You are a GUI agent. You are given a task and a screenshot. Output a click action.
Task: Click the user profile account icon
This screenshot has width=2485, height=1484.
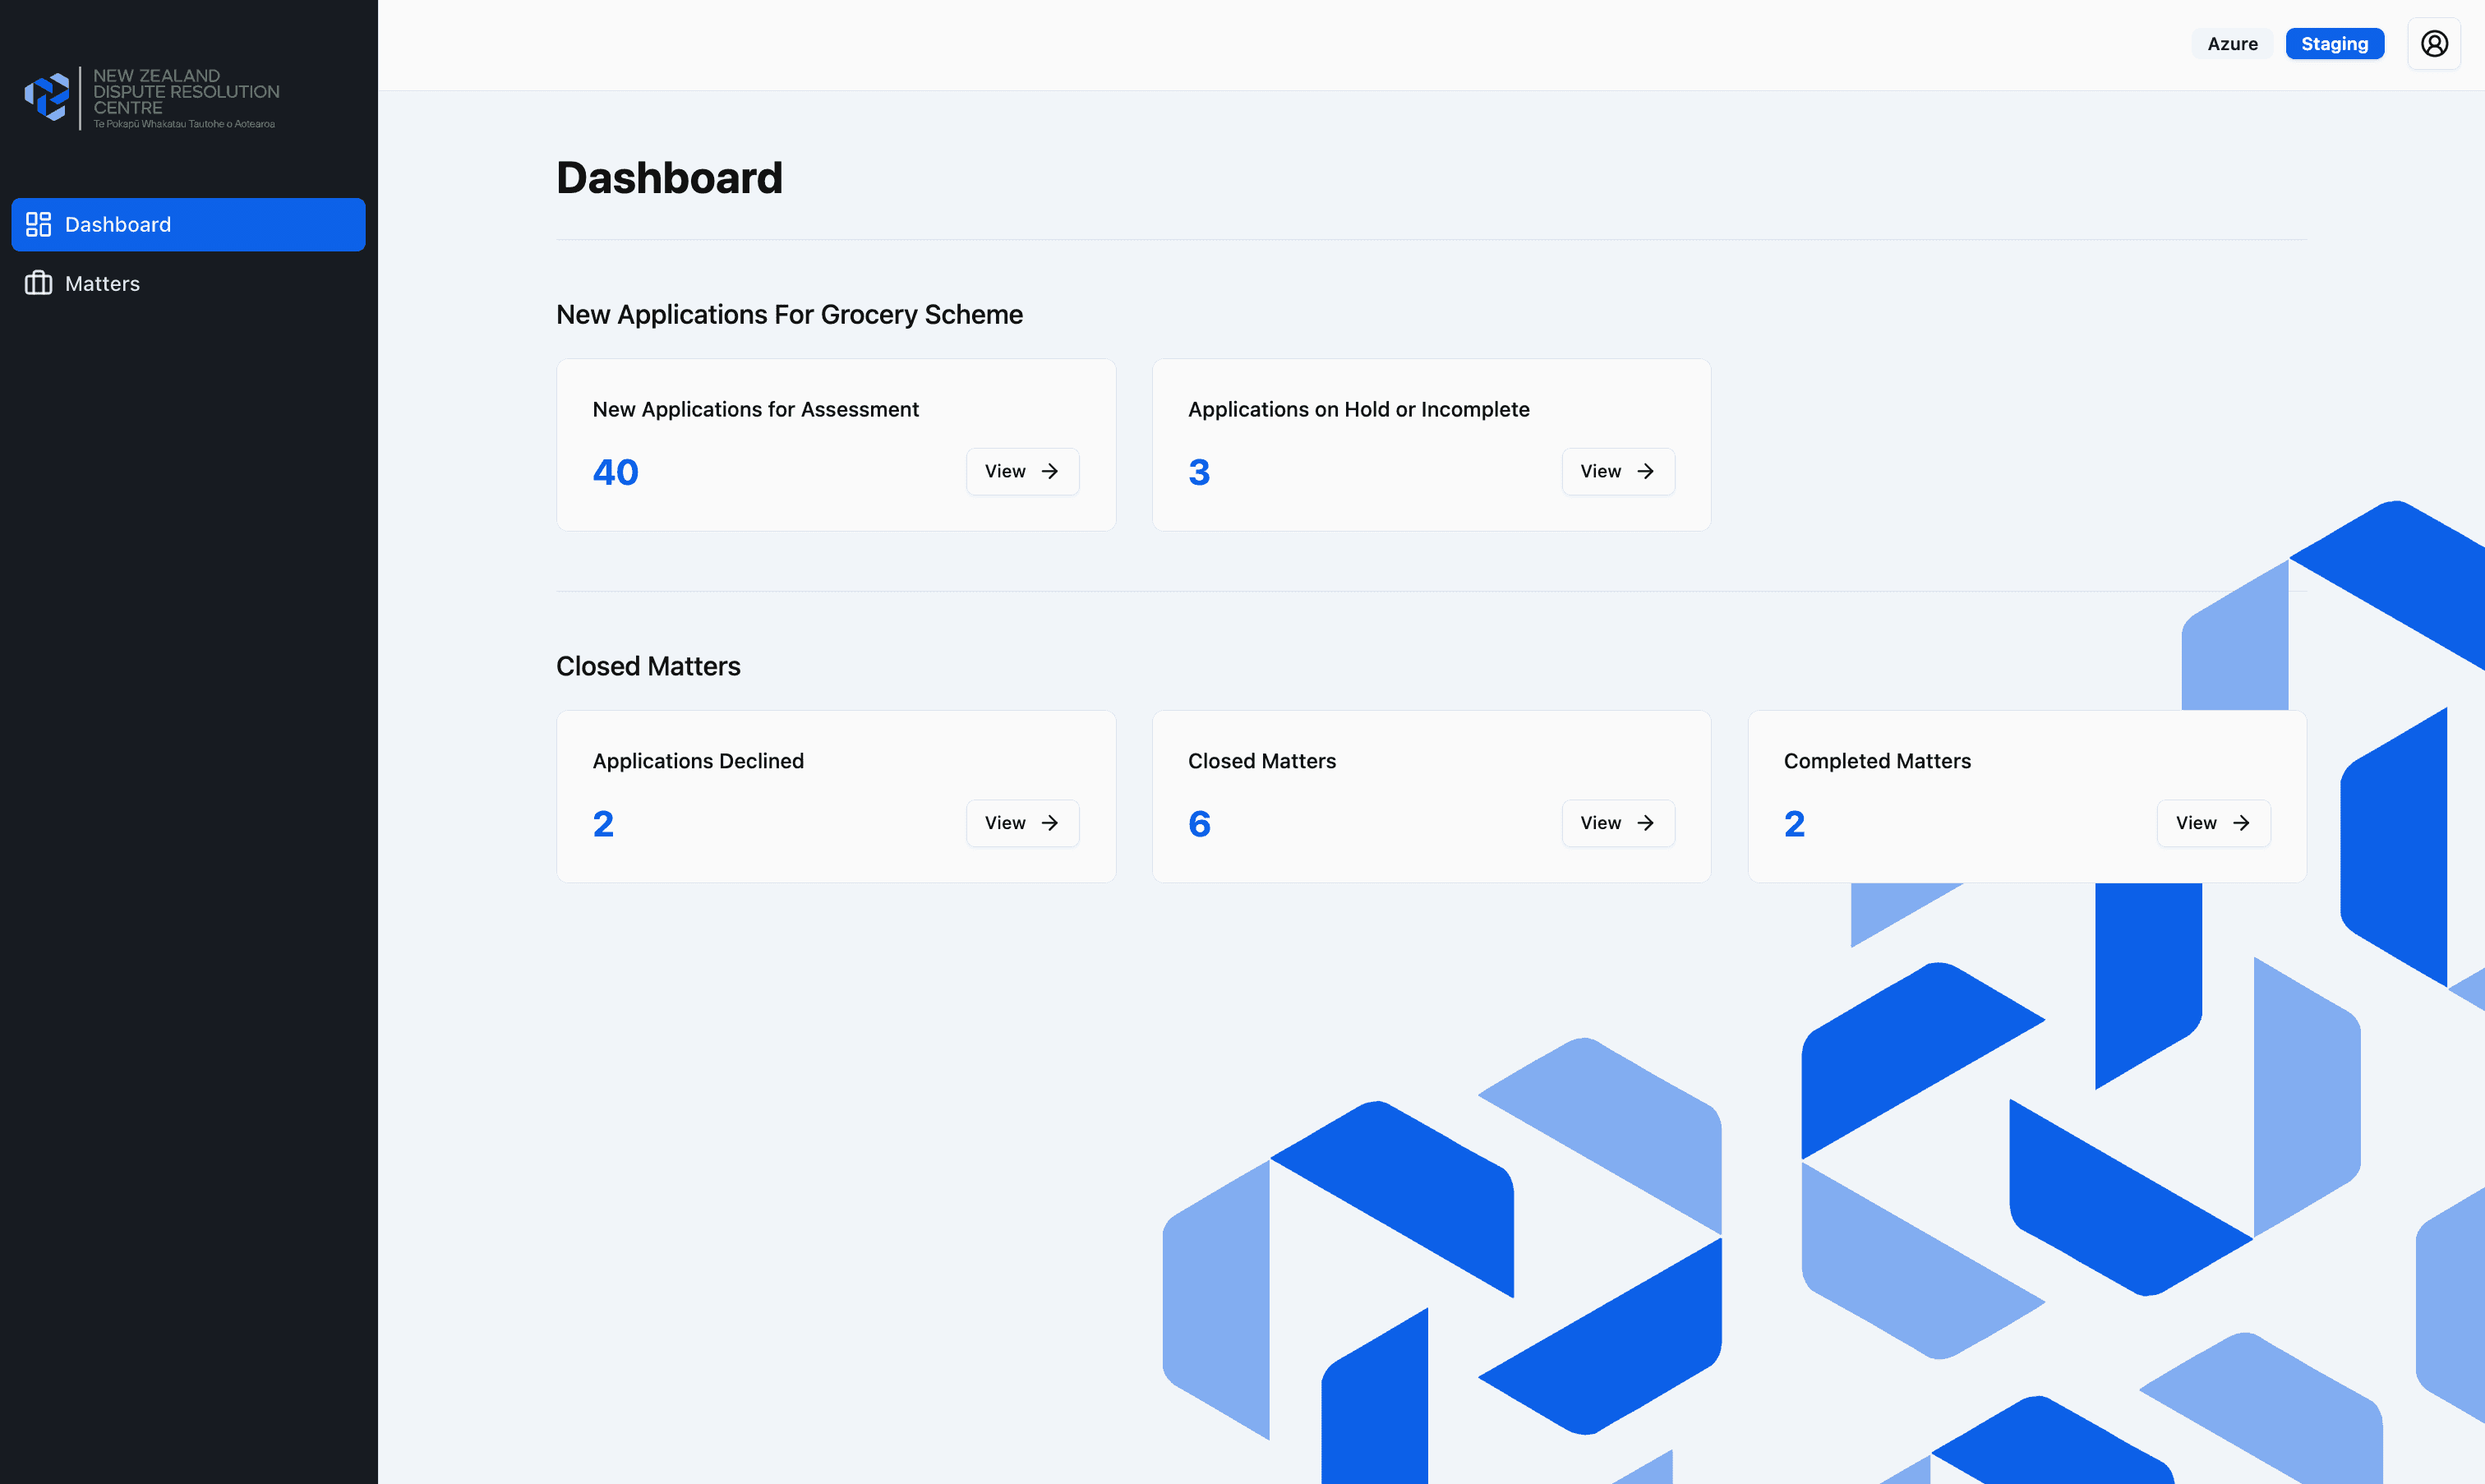point(2433,44)
